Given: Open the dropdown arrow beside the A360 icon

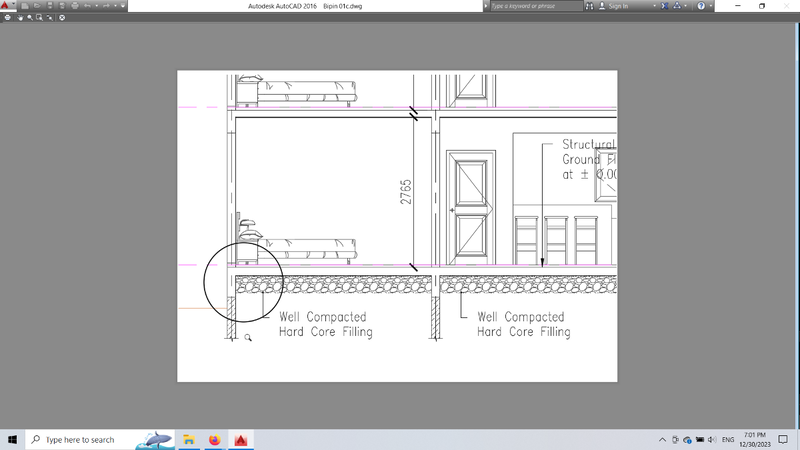Looking at the screenshot, I should pyautogui.click(x=685, y=6).
